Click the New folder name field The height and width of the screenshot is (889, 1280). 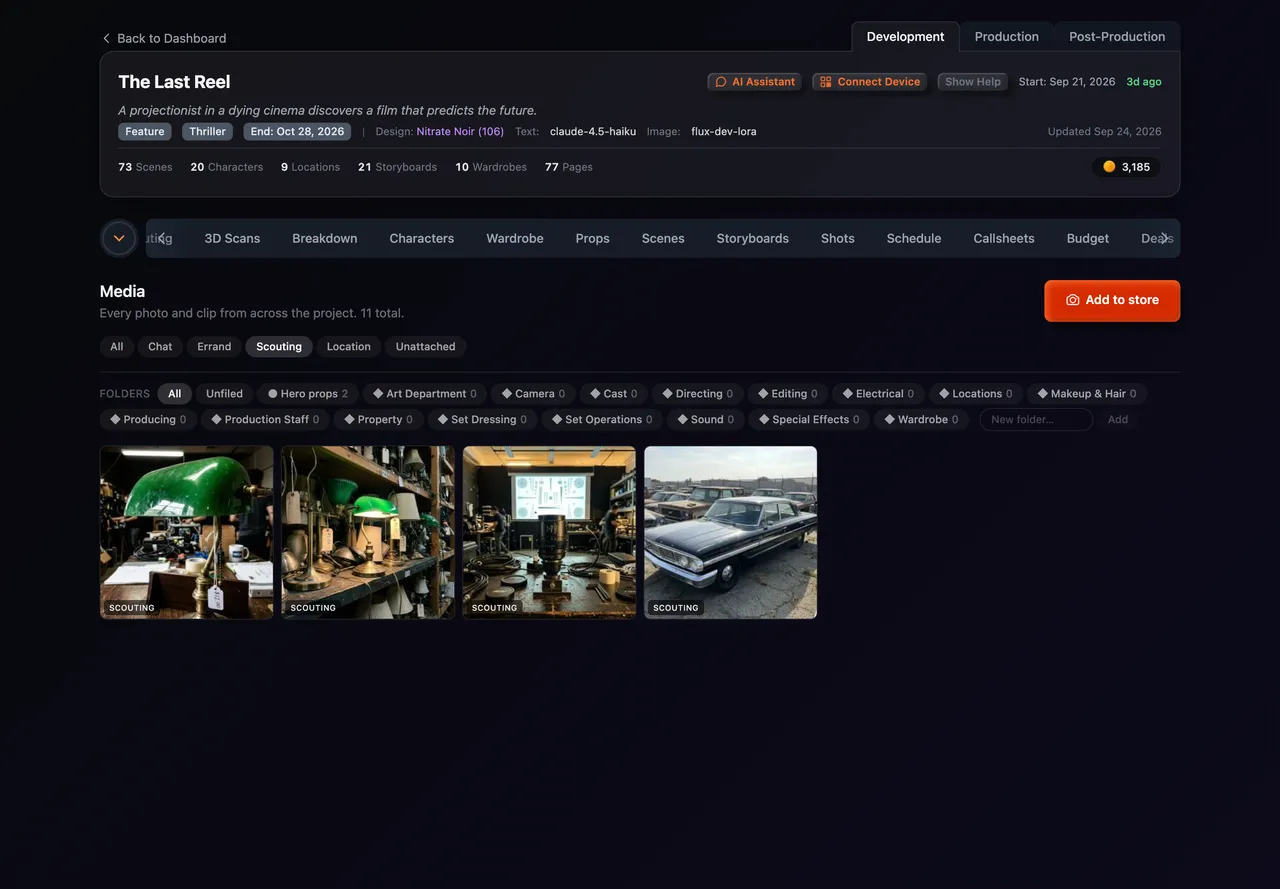(x=1035, y=420)
